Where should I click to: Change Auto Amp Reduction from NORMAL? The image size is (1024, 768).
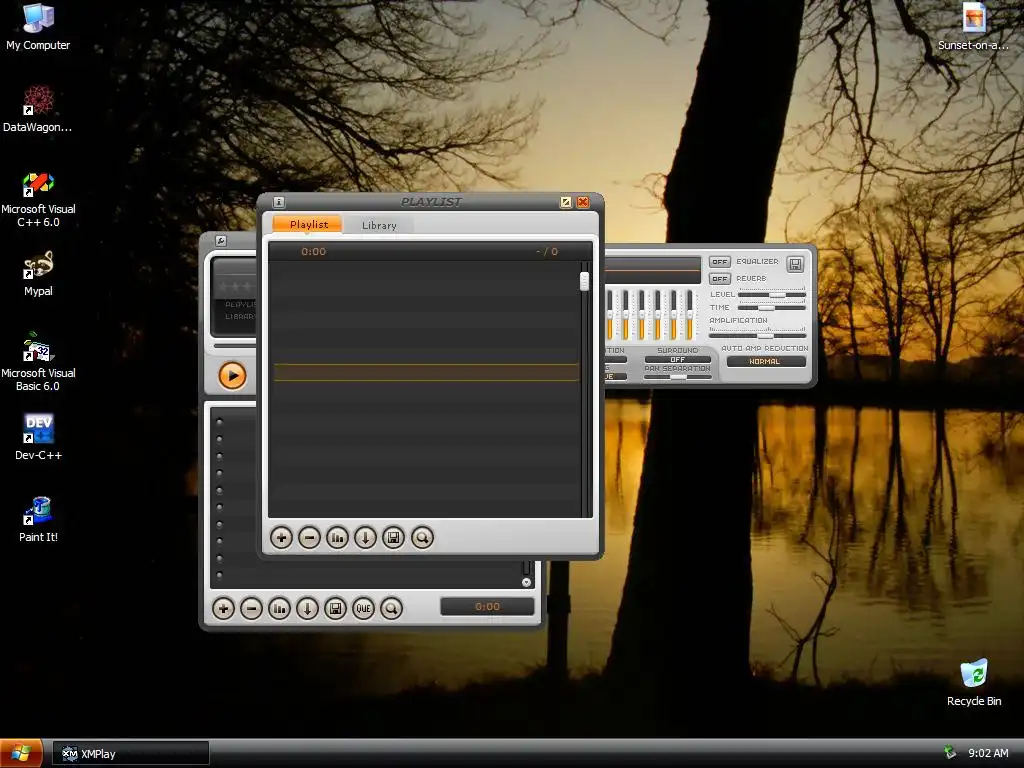coord(766,361)
